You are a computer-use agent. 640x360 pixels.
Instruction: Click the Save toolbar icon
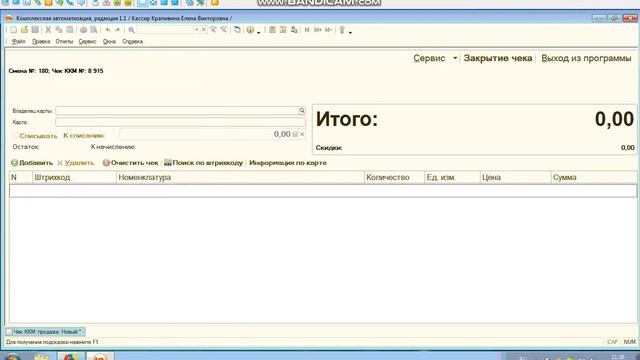click(x=35, y=30)
